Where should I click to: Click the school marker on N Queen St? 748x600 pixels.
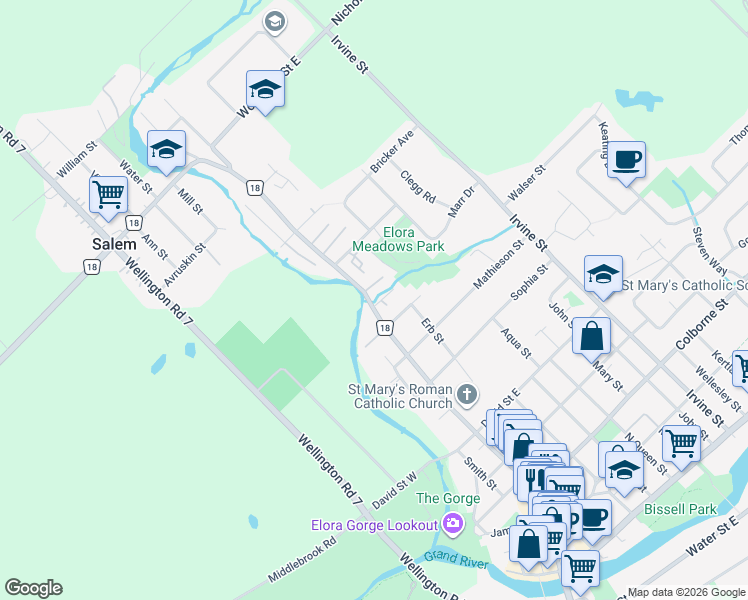tap(624, 471)
